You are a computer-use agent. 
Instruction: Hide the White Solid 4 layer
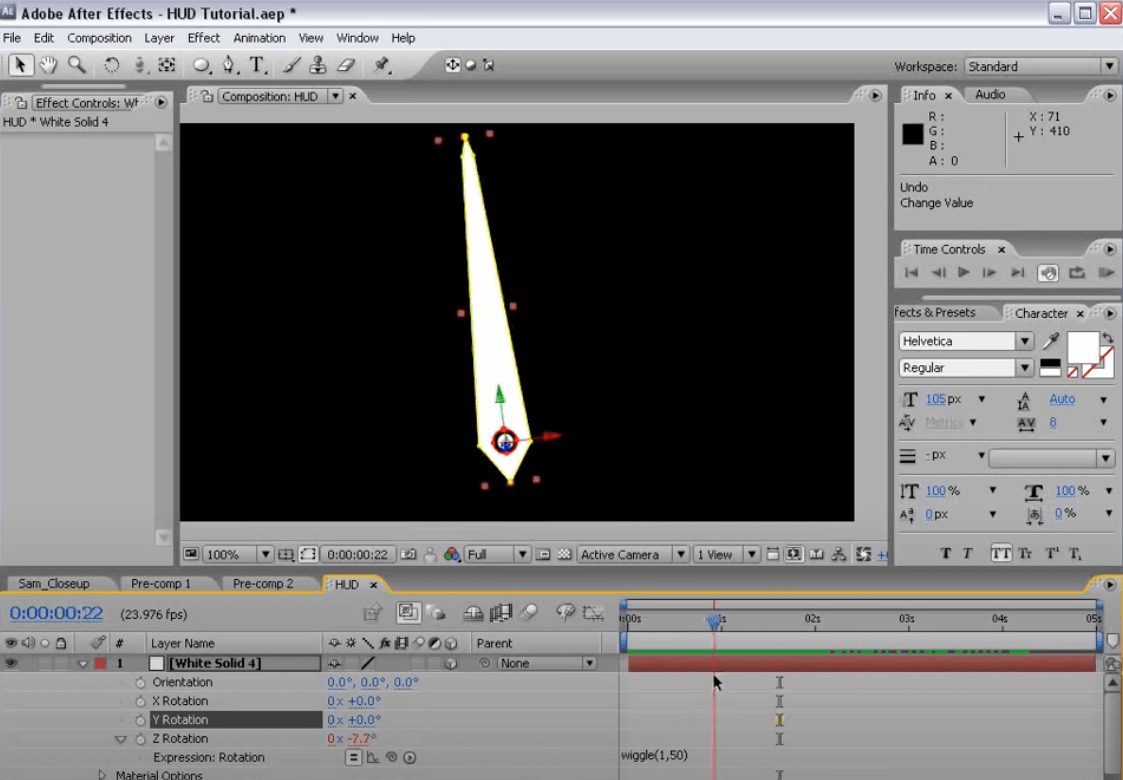(11, 663)
